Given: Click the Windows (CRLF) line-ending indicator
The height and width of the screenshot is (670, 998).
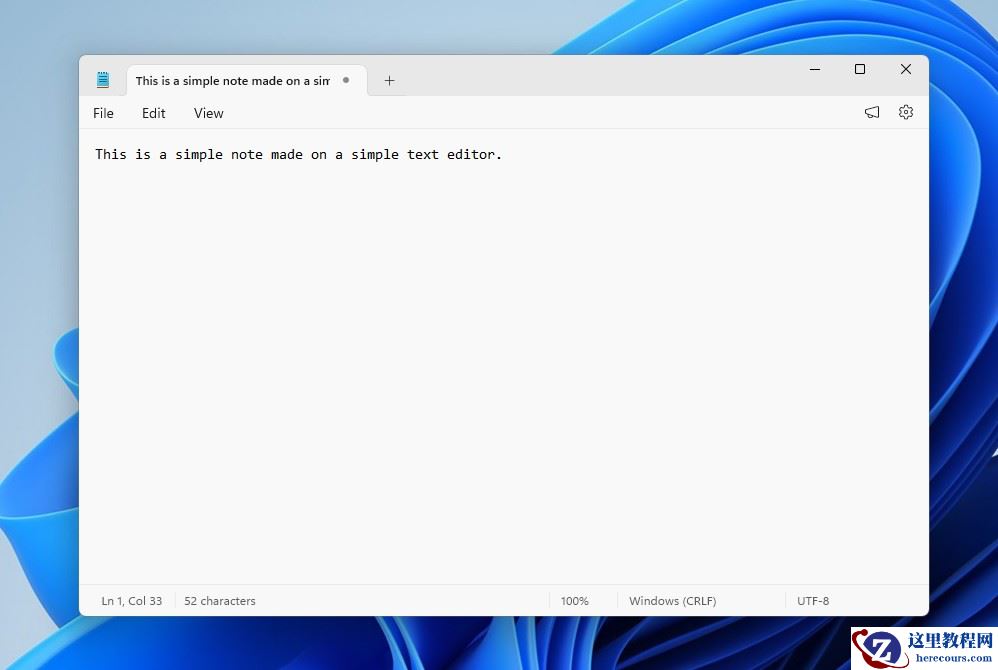Looking at the screenshot, I should pos(672,601).
